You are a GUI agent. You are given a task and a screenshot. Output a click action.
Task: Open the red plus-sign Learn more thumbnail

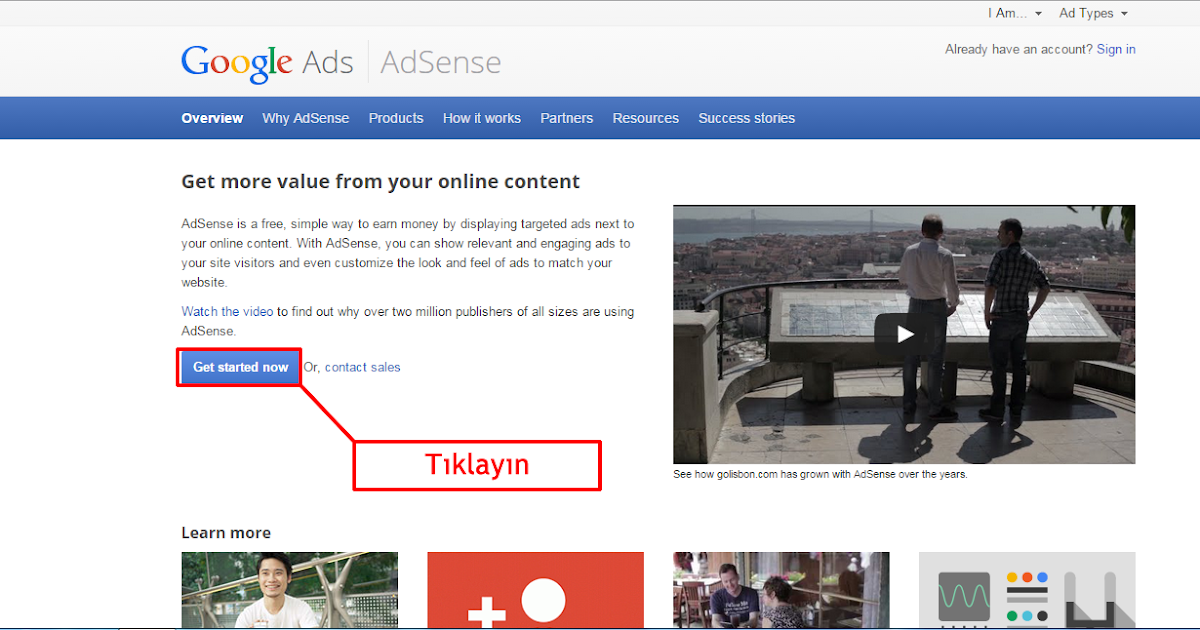click(535, 590)
